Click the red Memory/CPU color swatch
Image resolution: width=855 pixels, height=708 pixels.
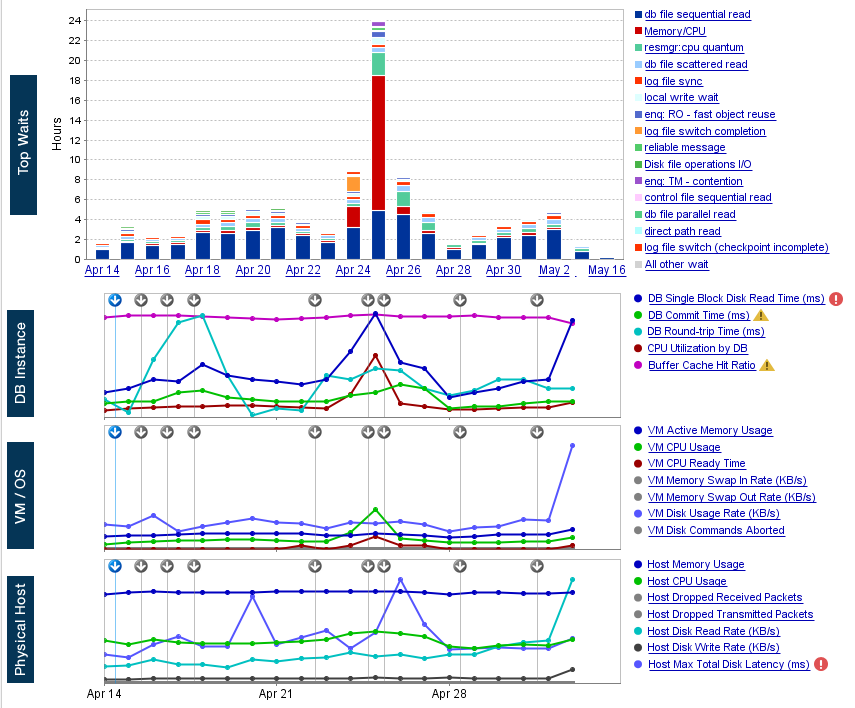(638, 31)
